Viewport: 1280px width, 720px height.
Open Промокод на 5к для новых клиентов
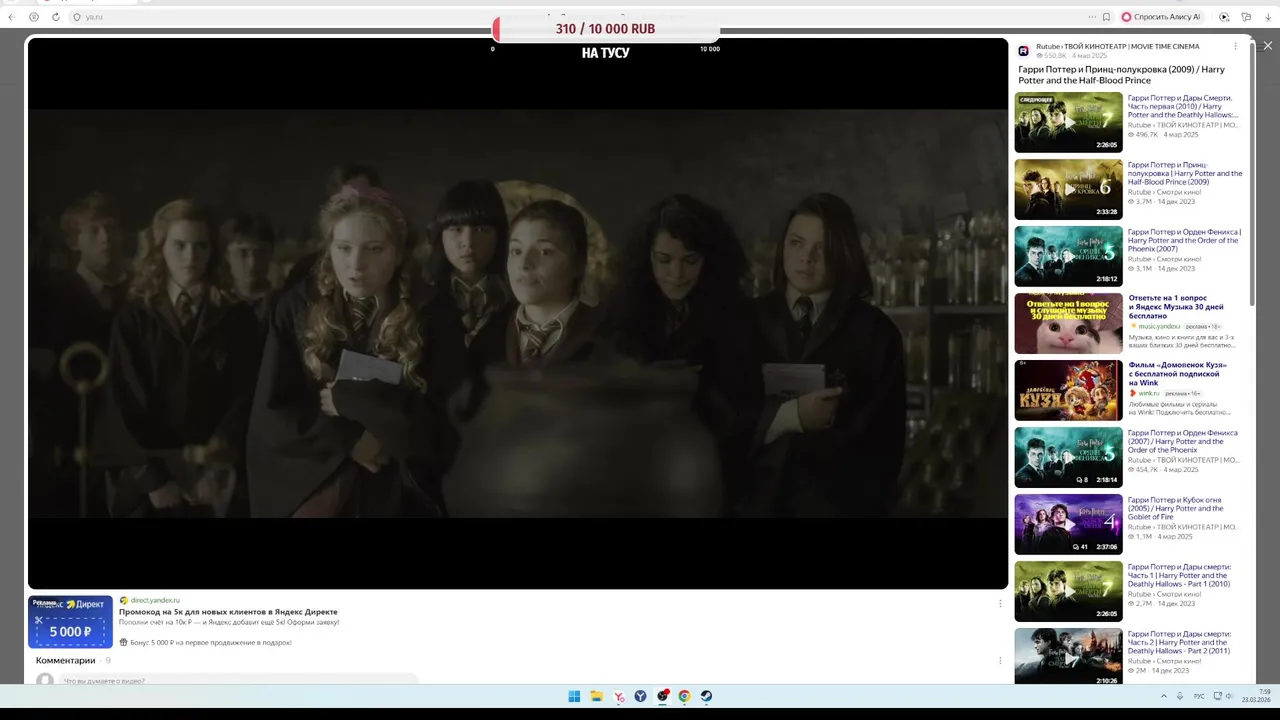coord(228,611)
